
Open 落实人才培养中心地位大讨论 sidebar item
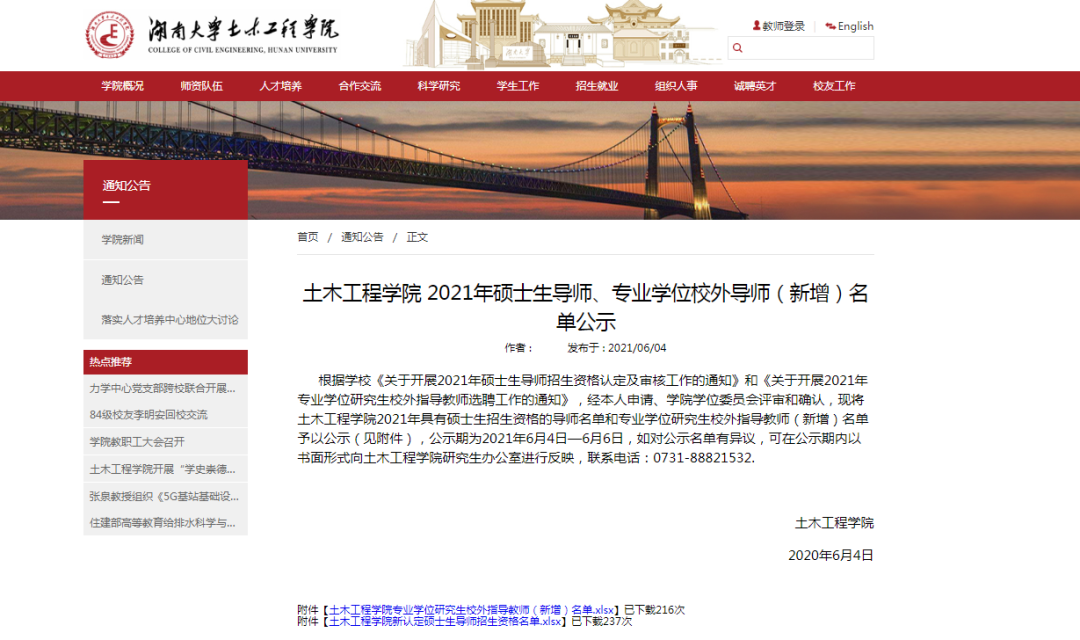coord(169,320)
